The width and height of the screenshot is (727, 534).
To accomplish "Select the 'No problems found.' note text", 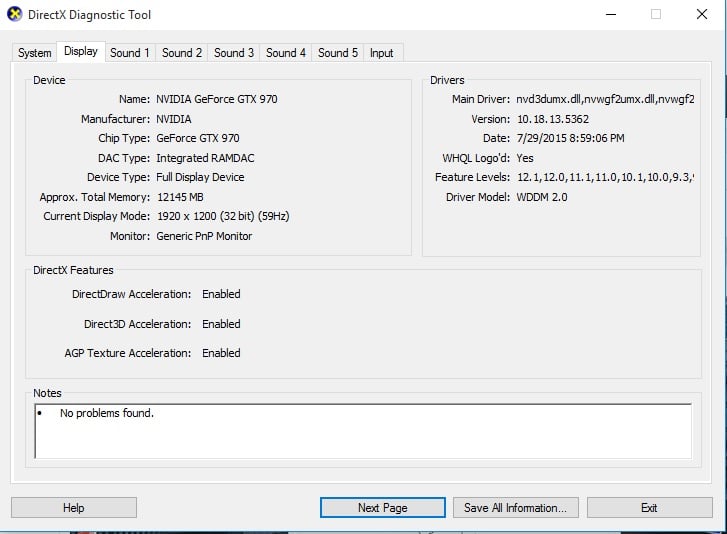I will coord(107,413).
